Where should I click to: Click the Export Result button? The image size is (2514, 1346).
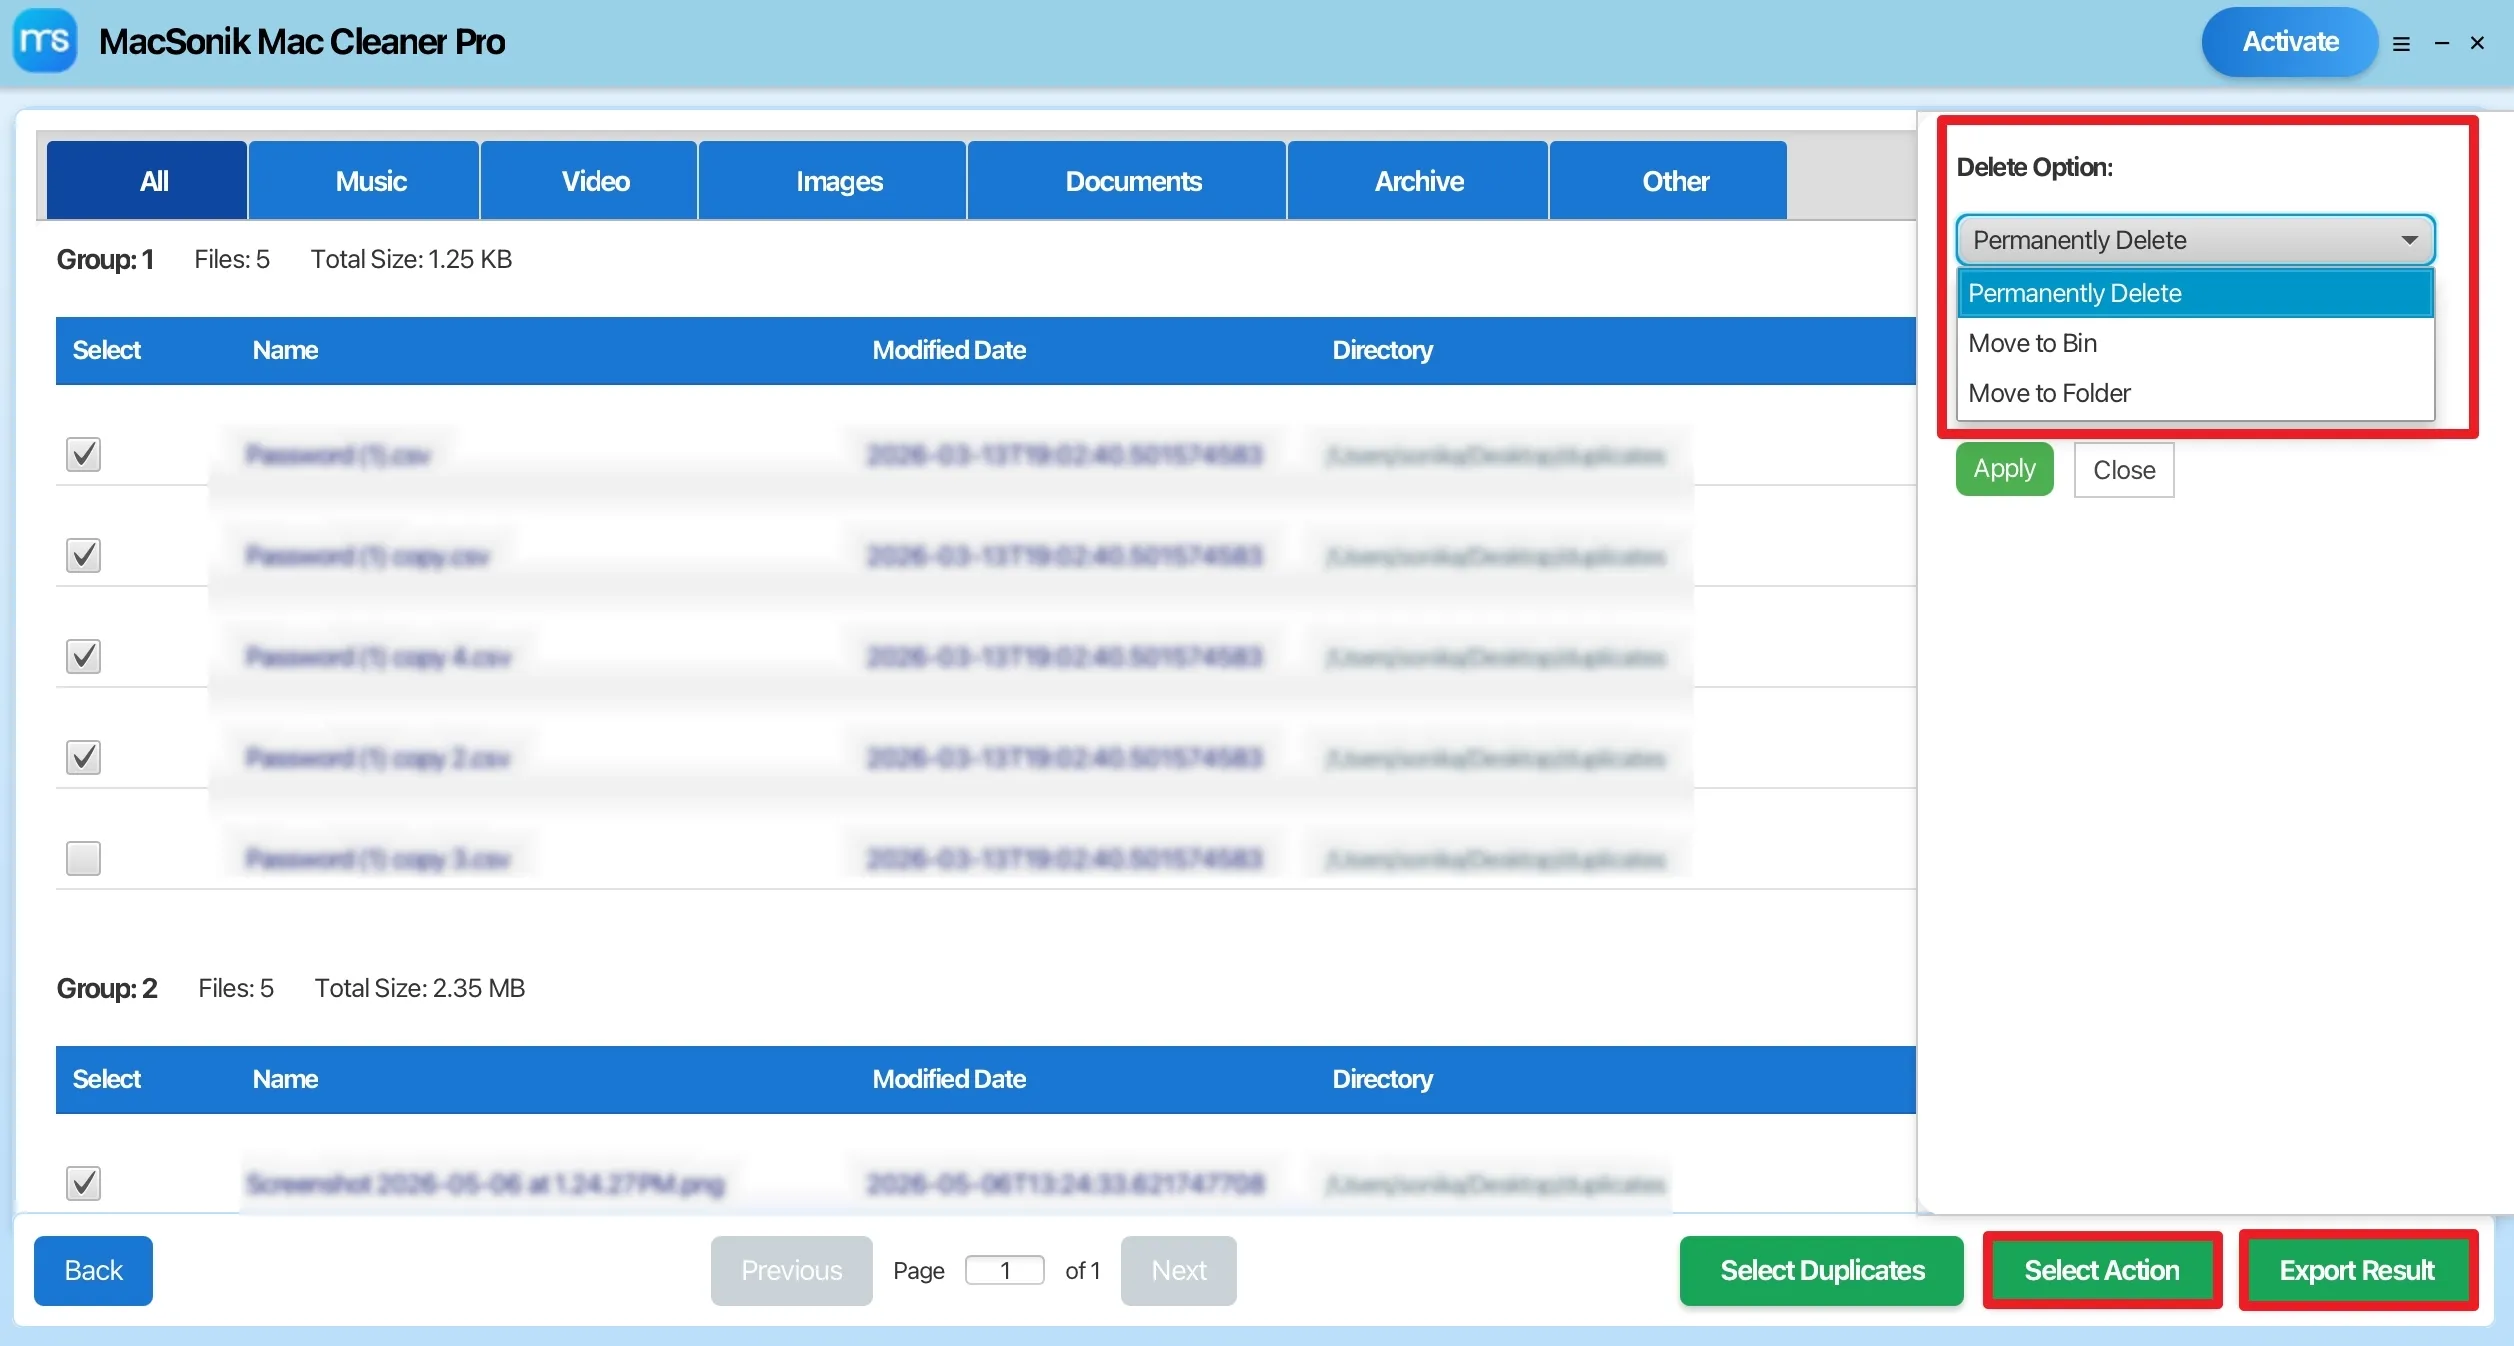(2357, 1270)
